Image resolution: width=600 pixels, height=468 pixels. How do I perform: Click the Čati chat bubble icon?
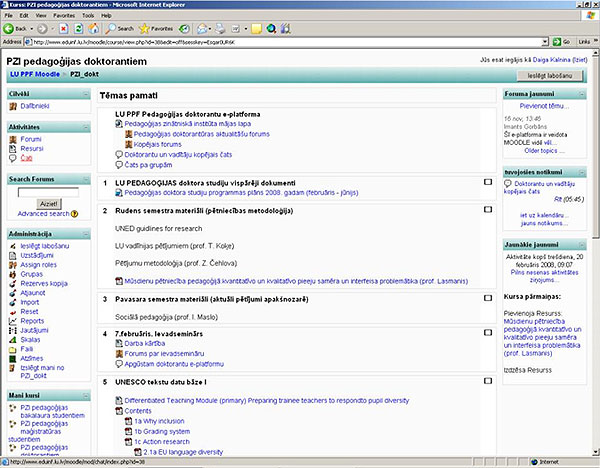[13, 158]
